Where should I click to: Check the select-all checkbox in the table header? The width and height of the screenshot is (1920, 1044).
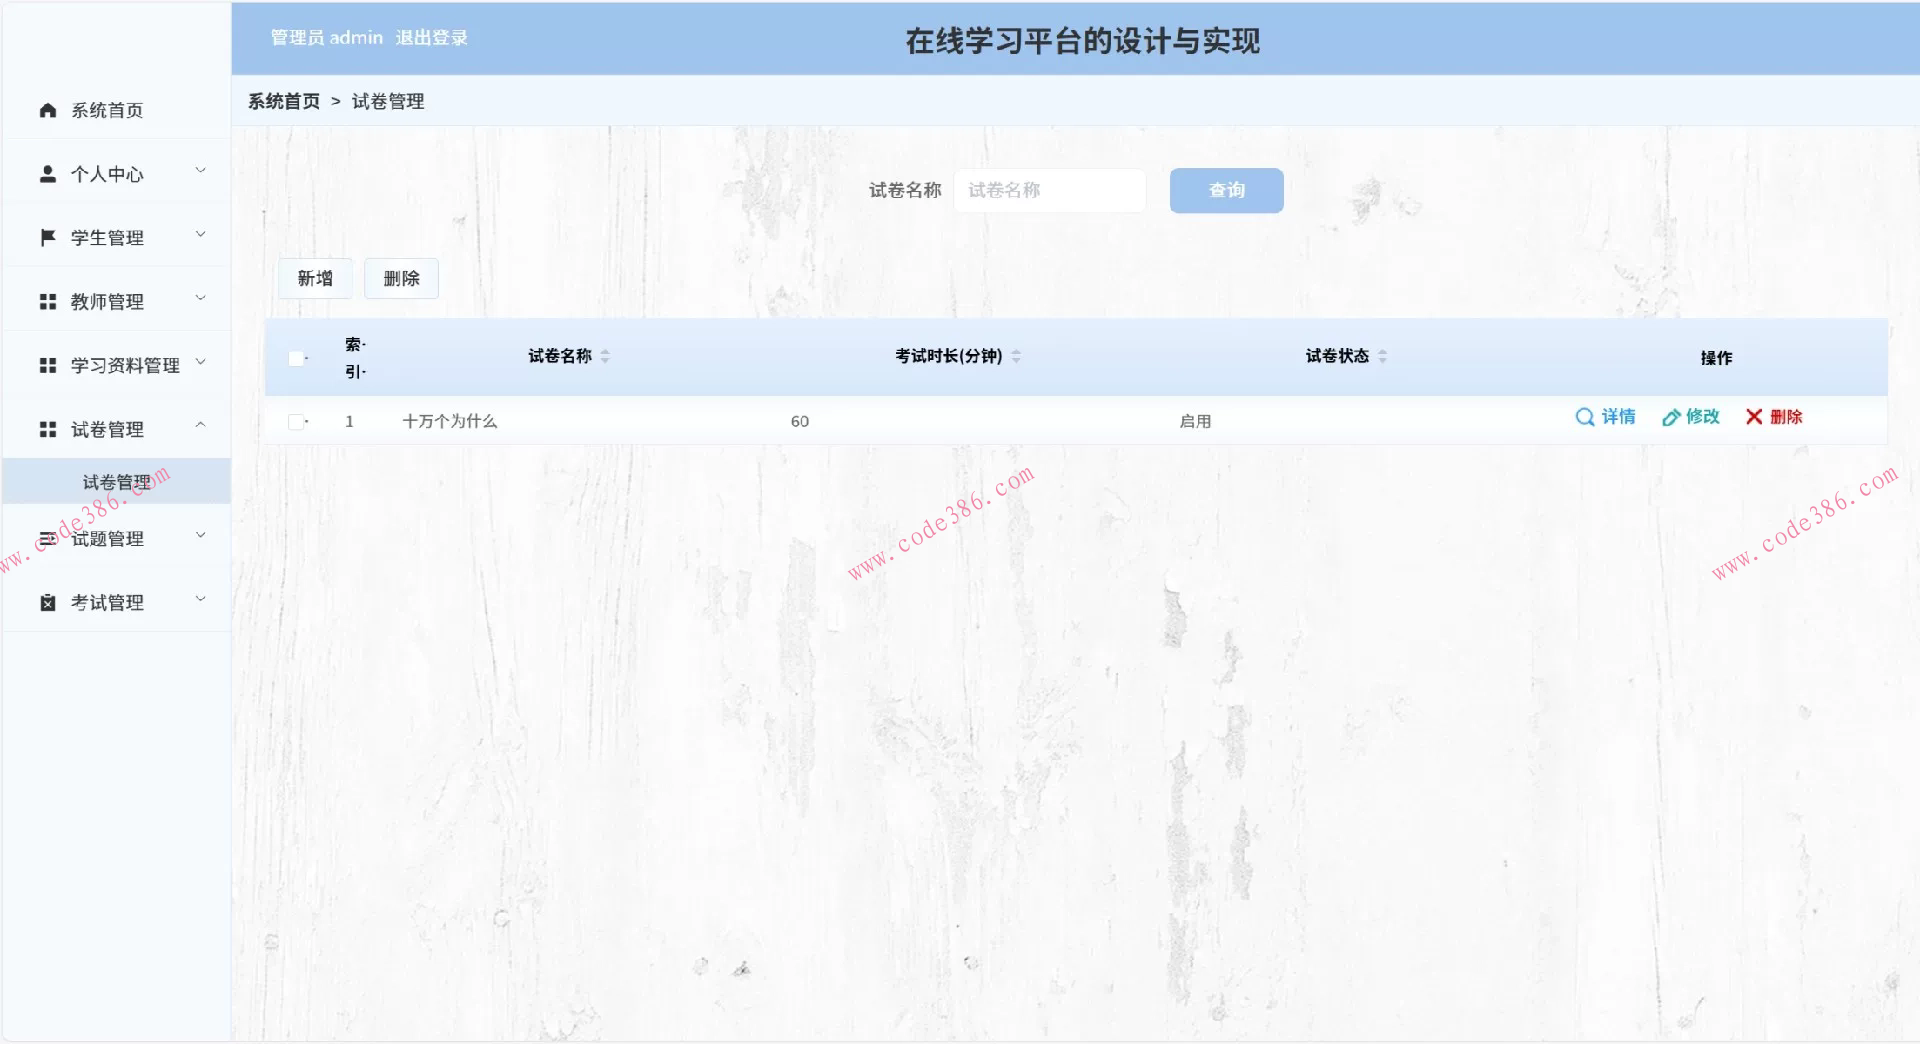click(x=295, y=357)
